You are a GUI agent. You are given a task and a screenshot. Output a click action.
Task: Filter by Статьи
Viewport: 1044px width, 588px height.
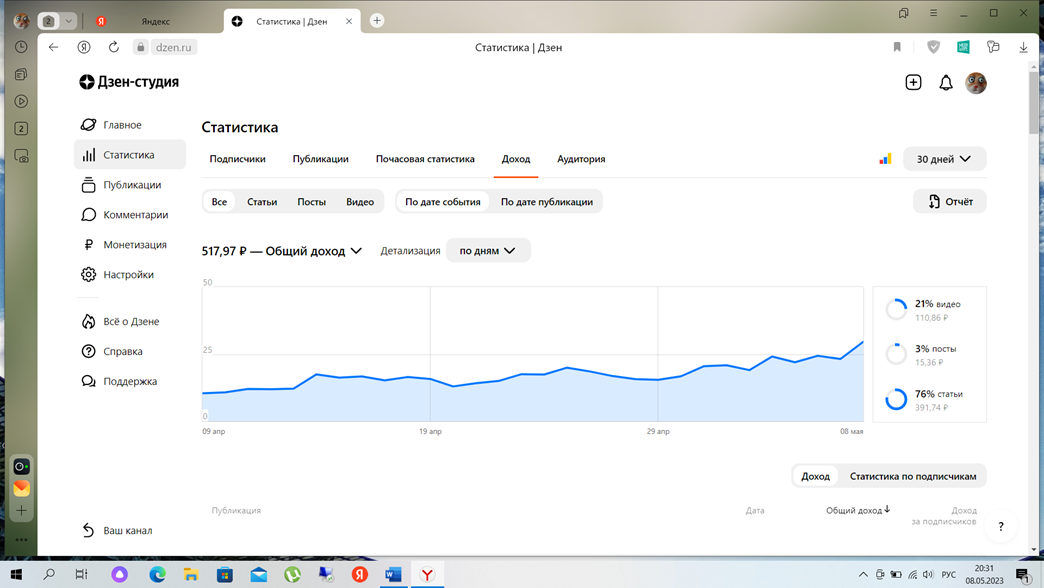262,201
